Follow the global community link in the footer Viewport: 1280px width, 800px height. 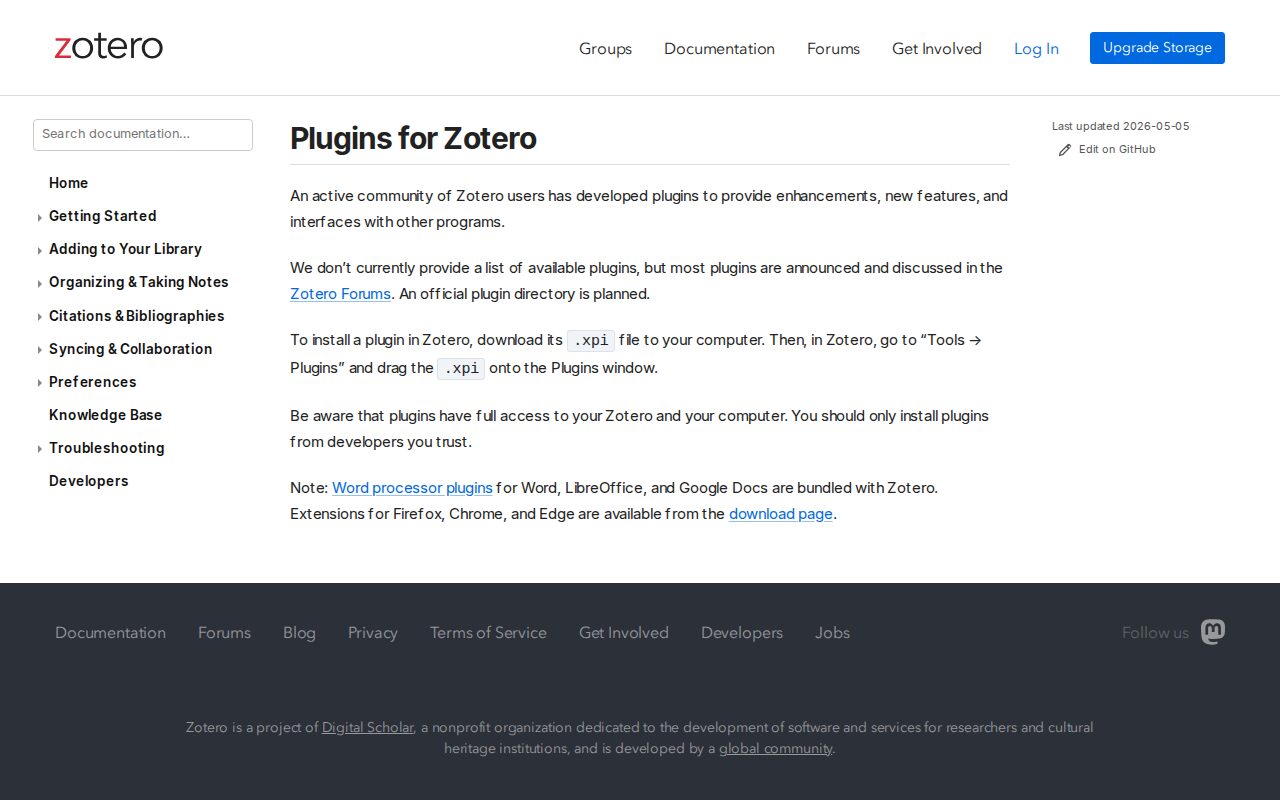[775, 749]
